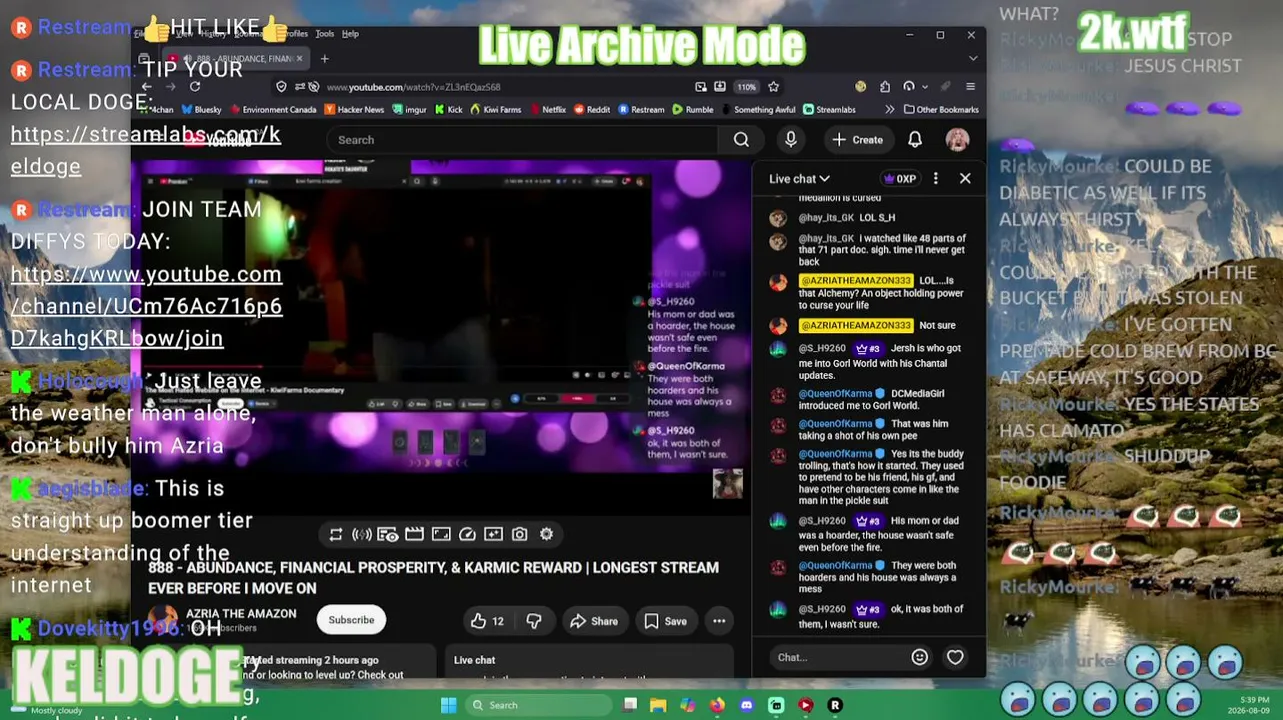Open the Tools menu in the browser
This screenshot has height=720, width=1283.
tap(325, 34)
